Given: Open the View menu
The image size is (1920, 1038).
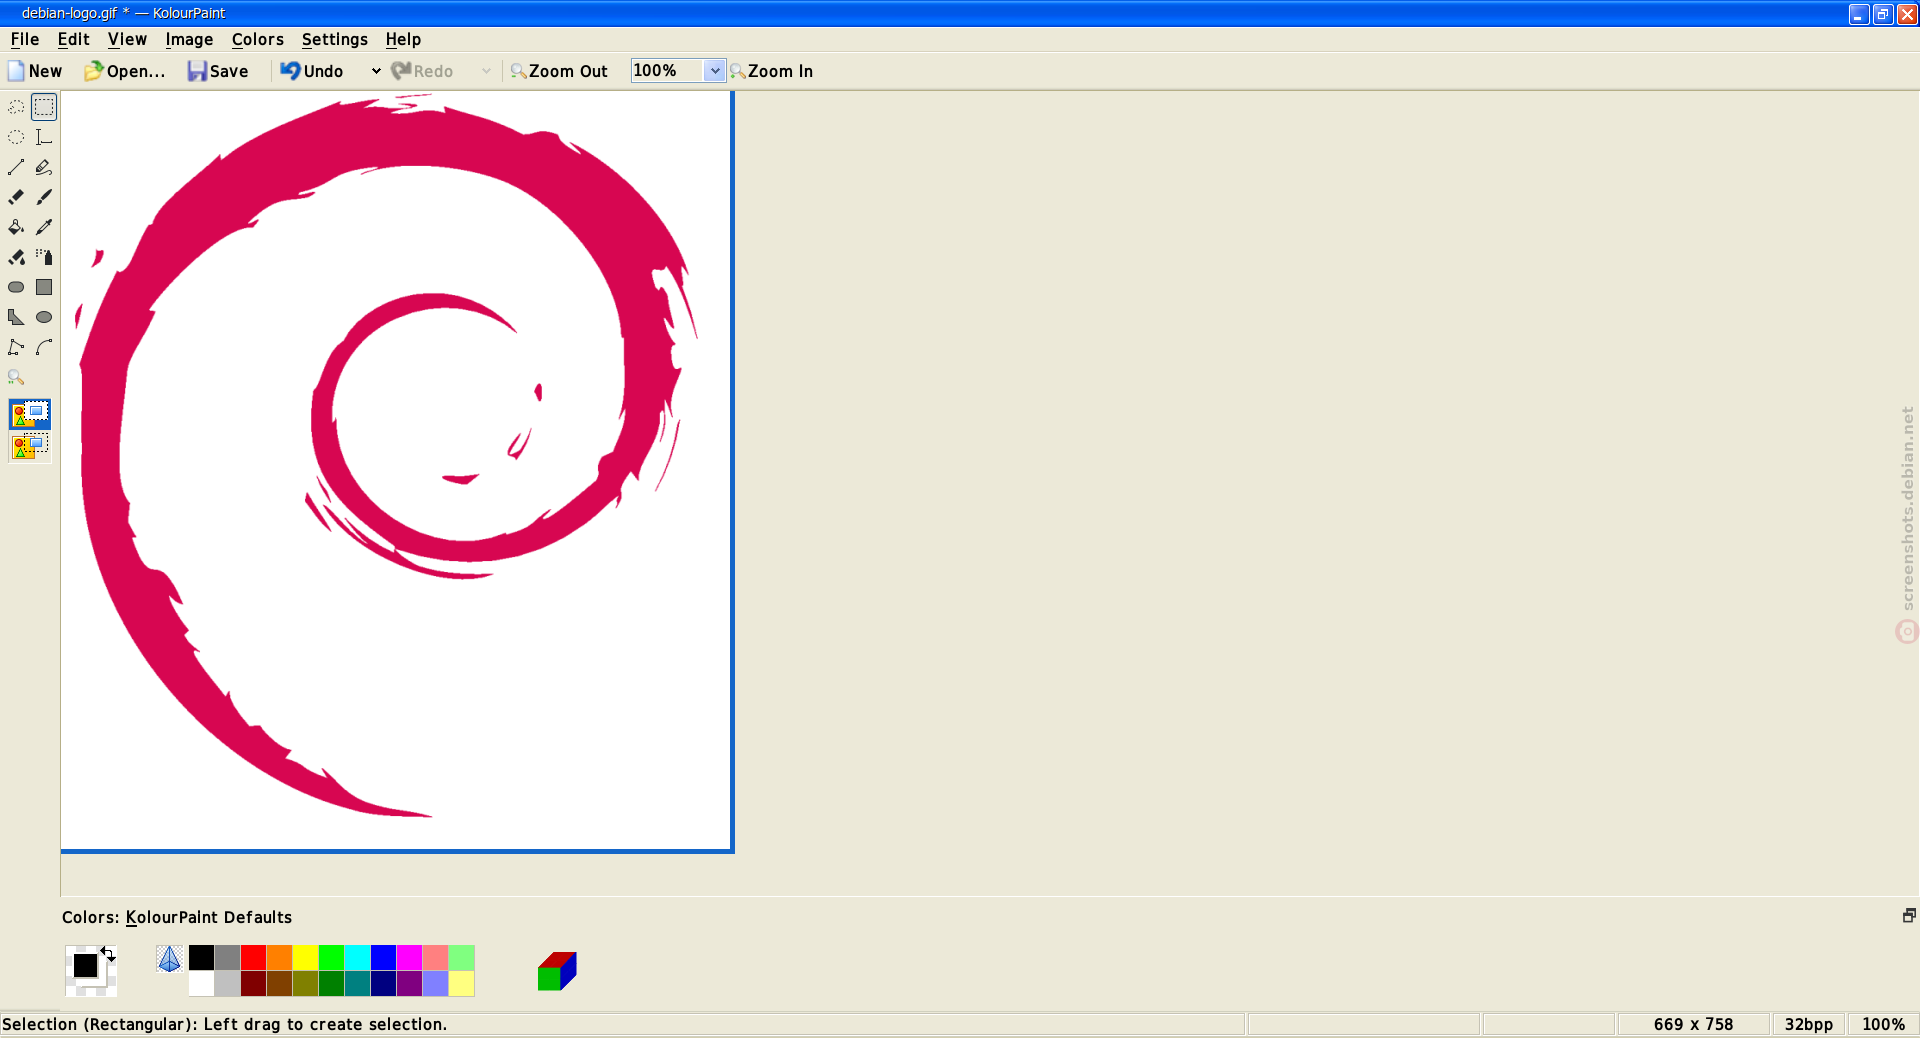Looking at the screenshot, I should pos(127,39).
